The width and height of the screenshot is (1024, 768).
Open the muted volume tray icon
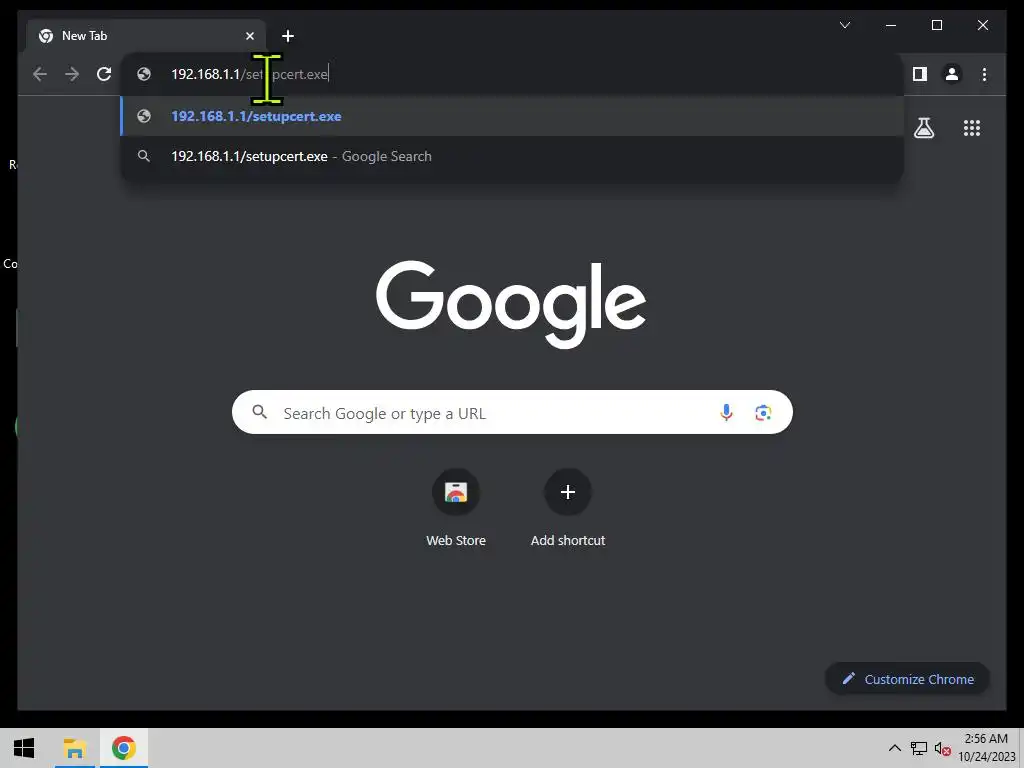(942, 748)
